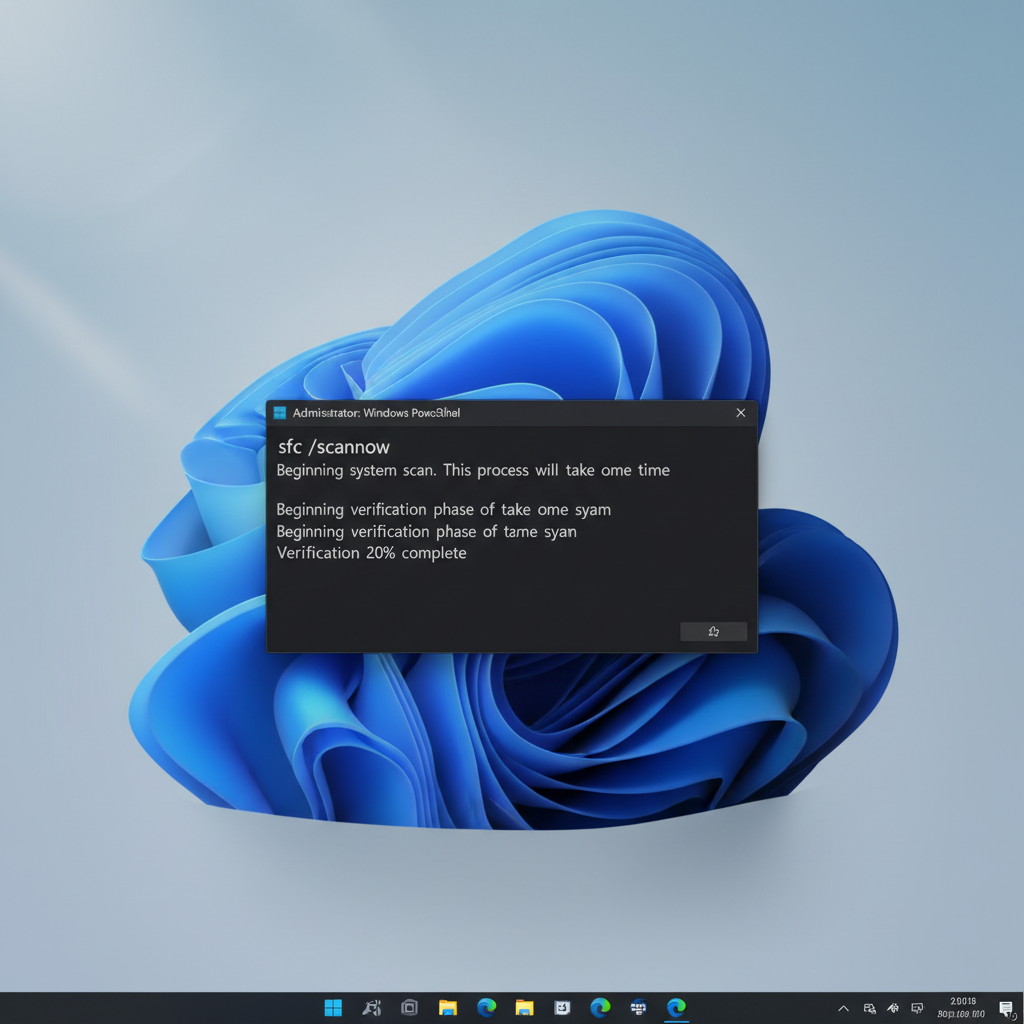
Task: Click the line ending 'tame syan'
Action: (426, 532)
